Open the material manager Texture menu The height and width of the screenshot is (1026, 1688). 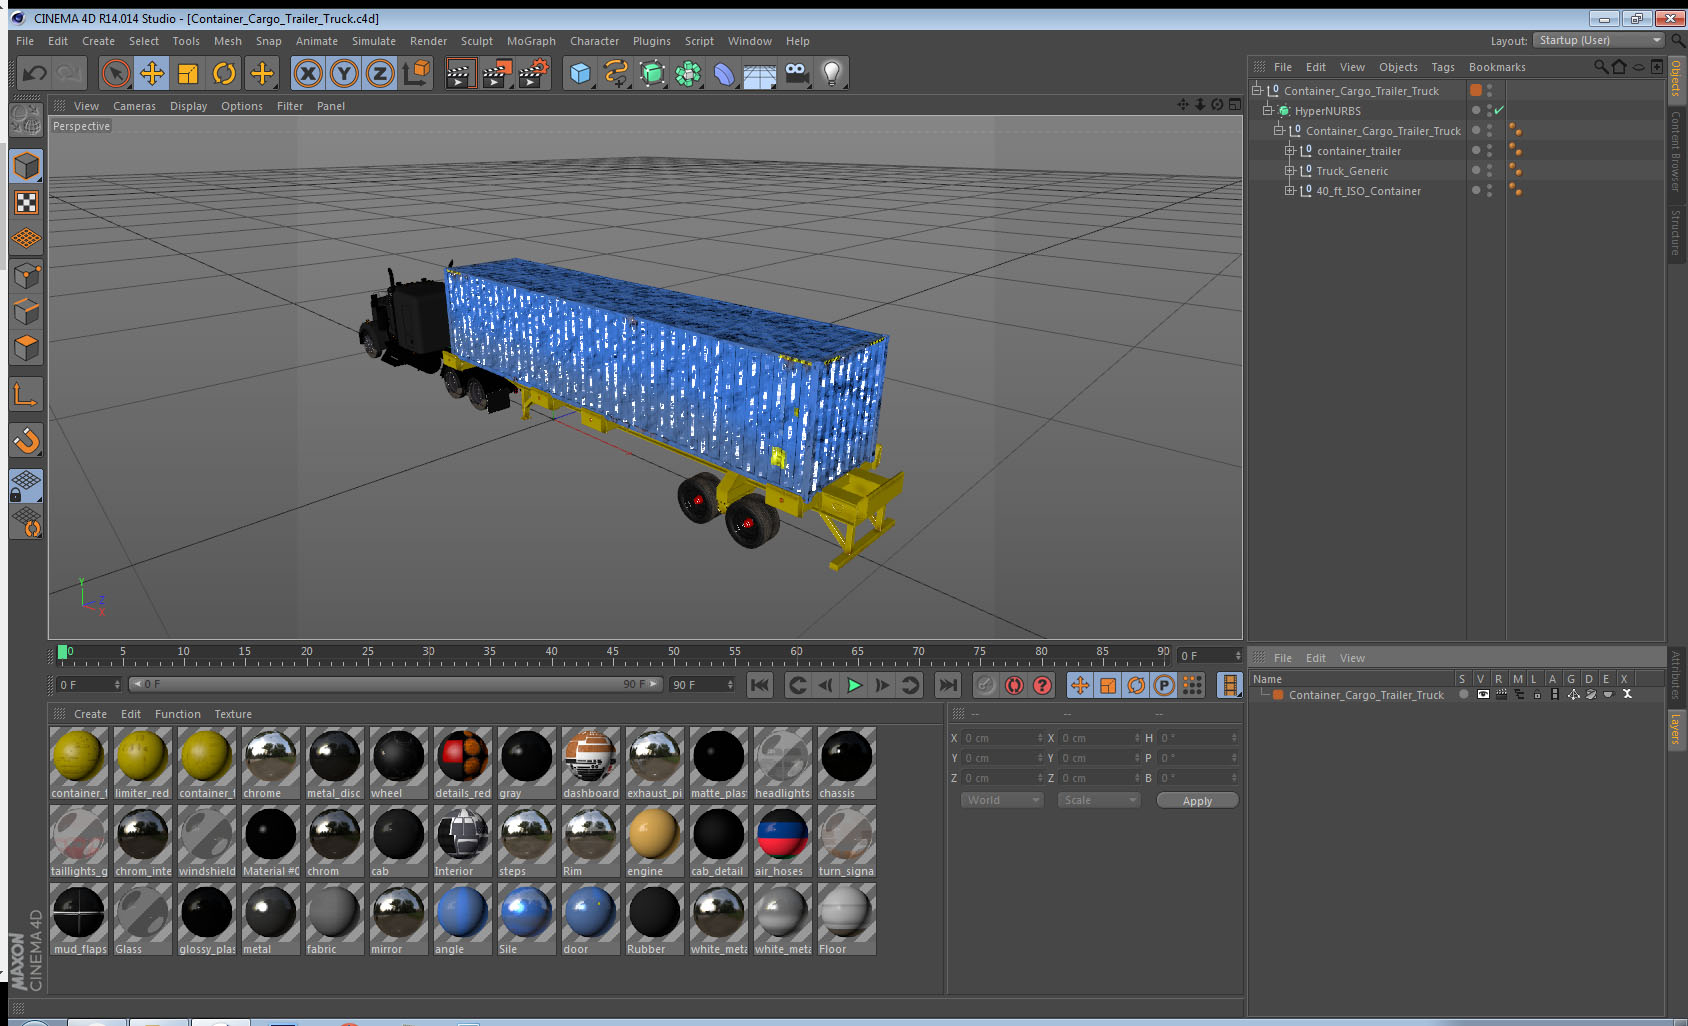tap(233, 714)
